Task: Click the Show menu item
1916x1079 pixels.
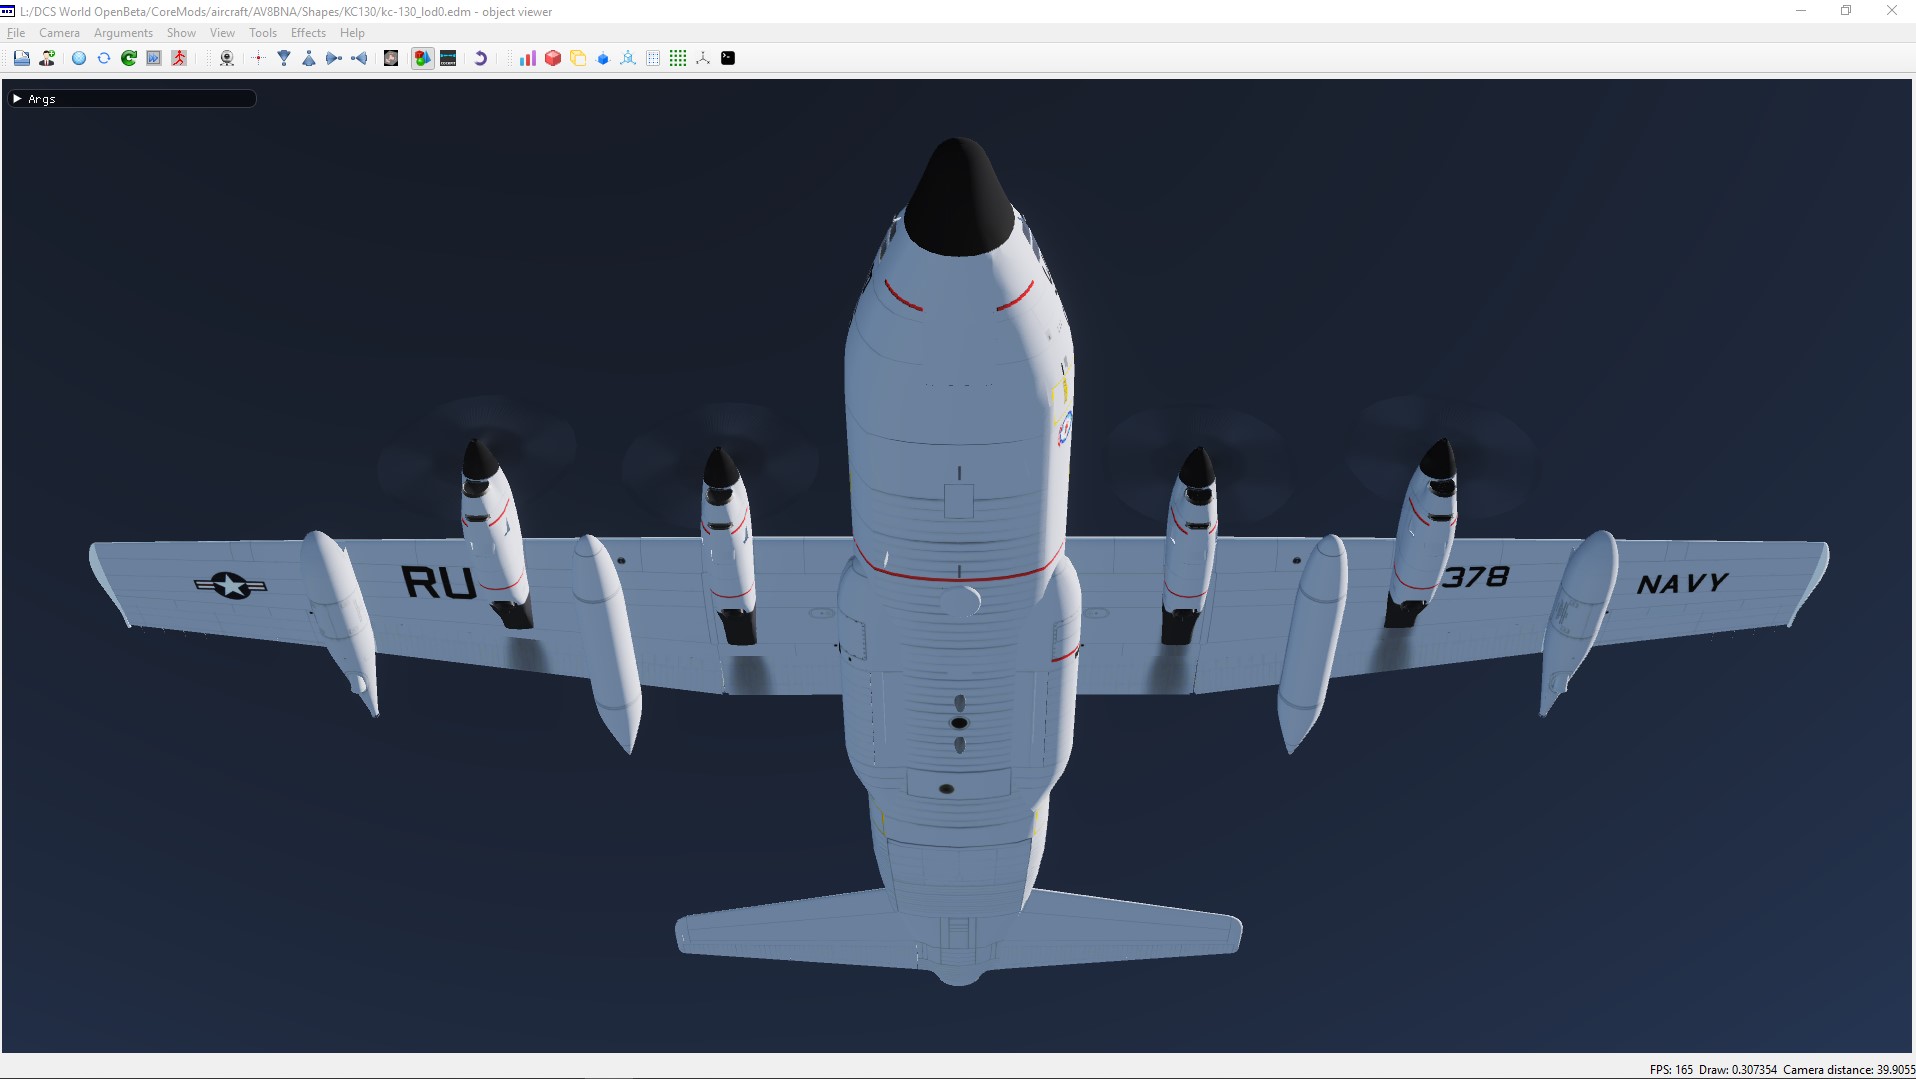Action: click(181, 33)
